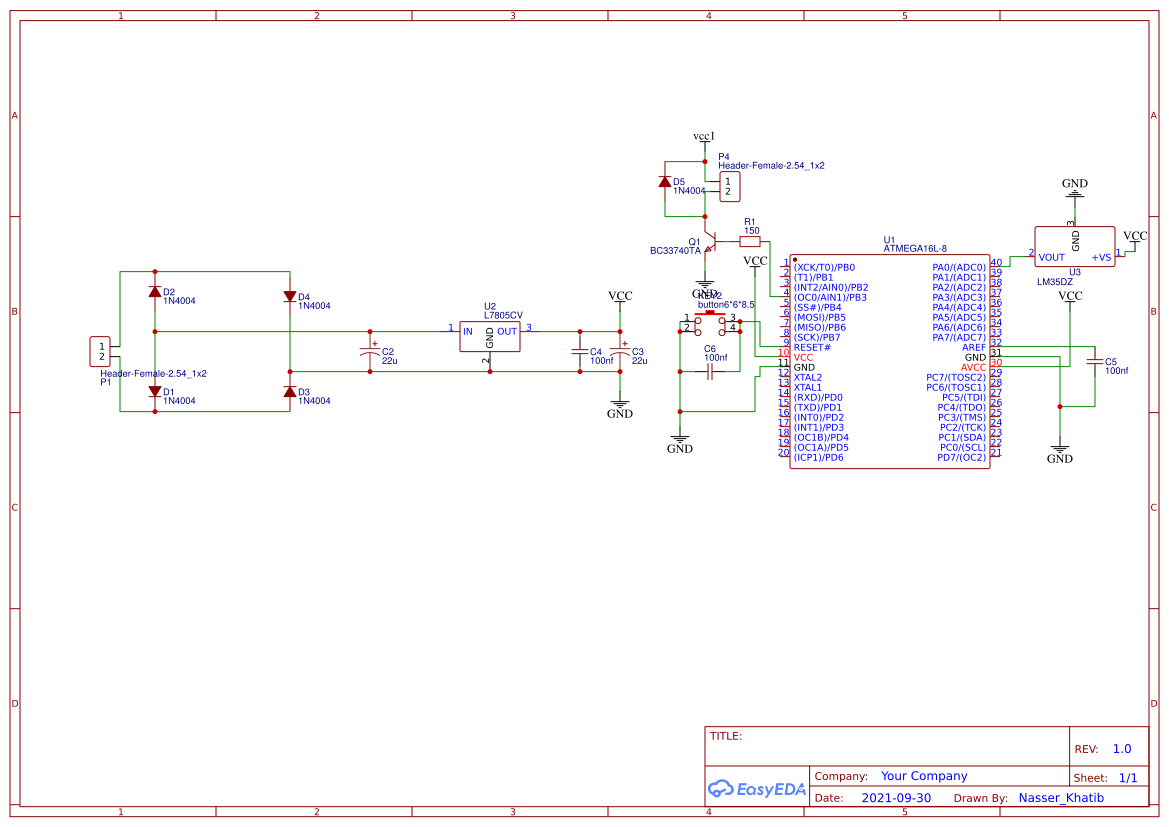Viewport: 1169px width, 827px height.
Task: Select the GND symbol below C5
Action: click(x=1060, y=450)
